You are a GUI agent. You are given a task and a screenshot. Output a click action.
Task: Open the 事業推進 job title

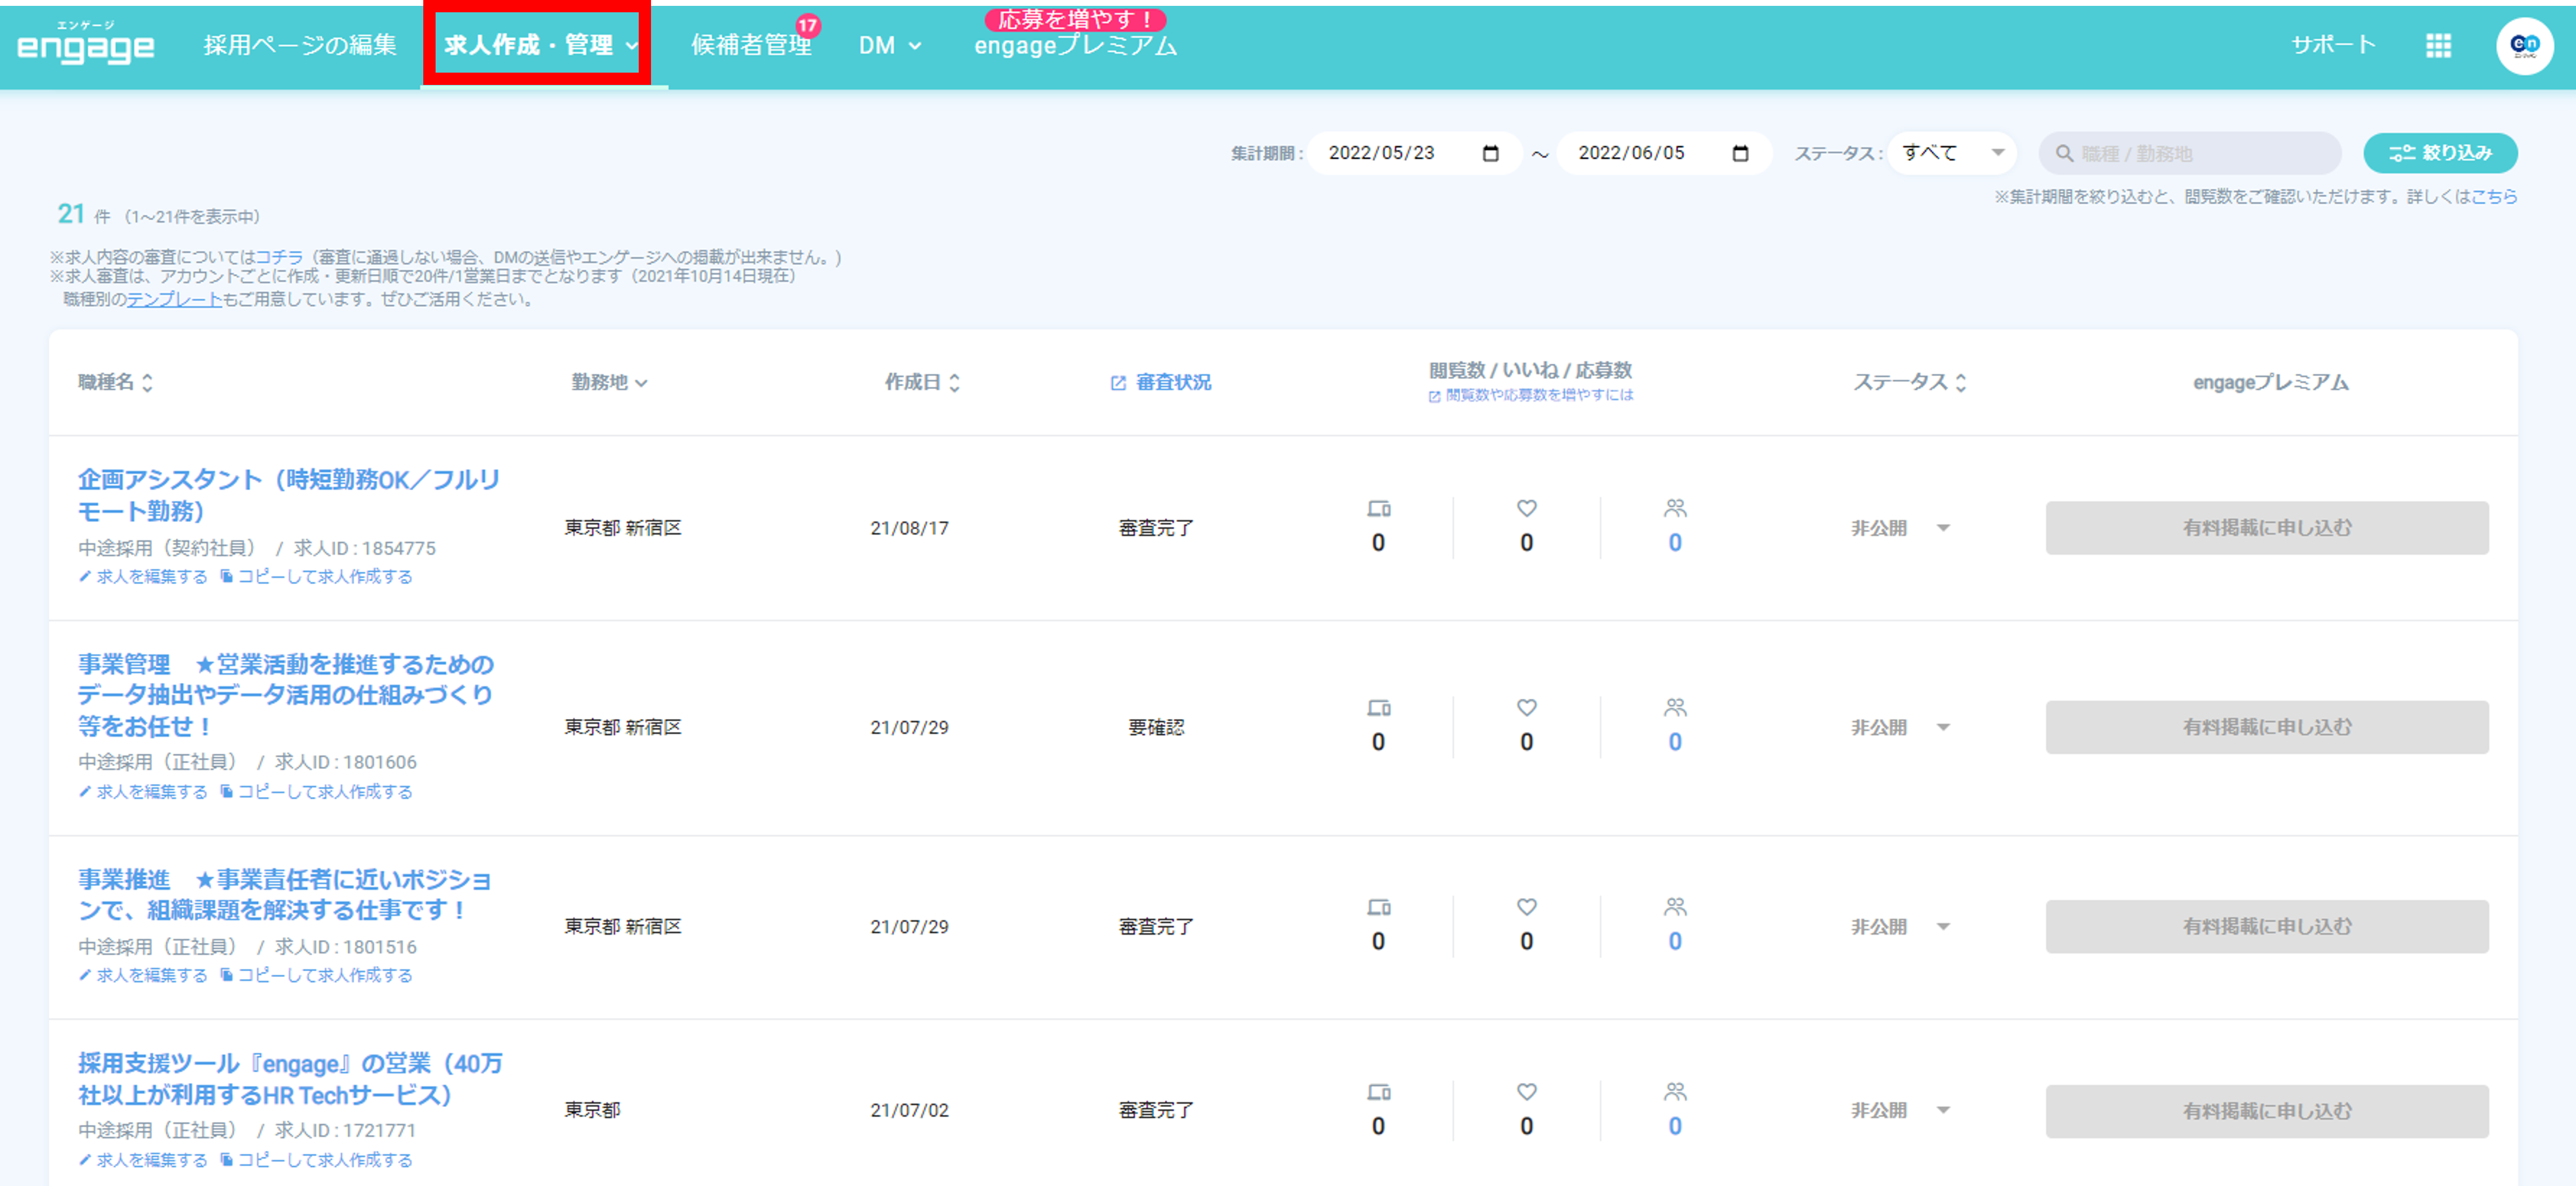(x=285, y=894)
